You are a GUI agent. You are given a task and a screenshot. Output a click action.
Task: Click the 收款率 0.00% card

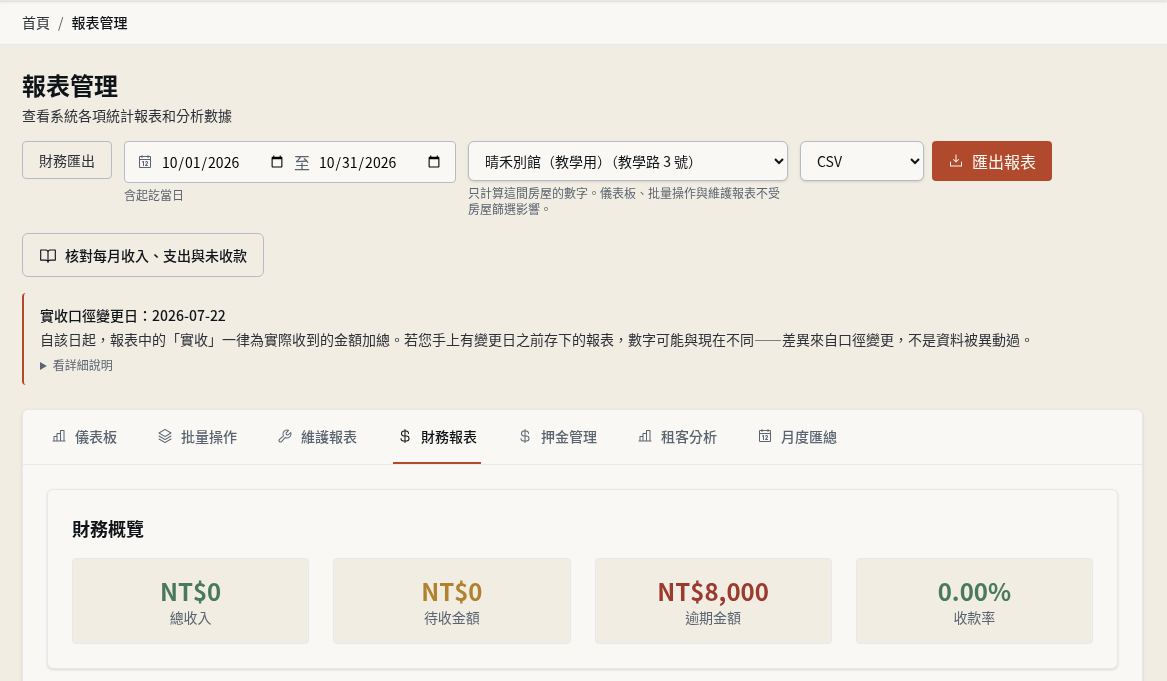[974, 601]
